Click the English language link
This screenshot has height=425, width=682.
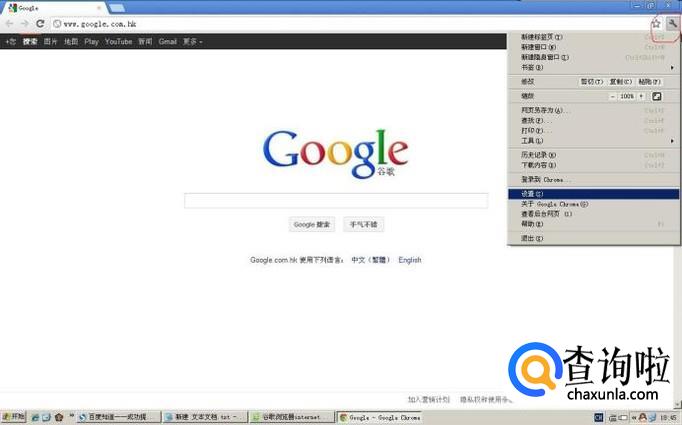tap(410, 260)
